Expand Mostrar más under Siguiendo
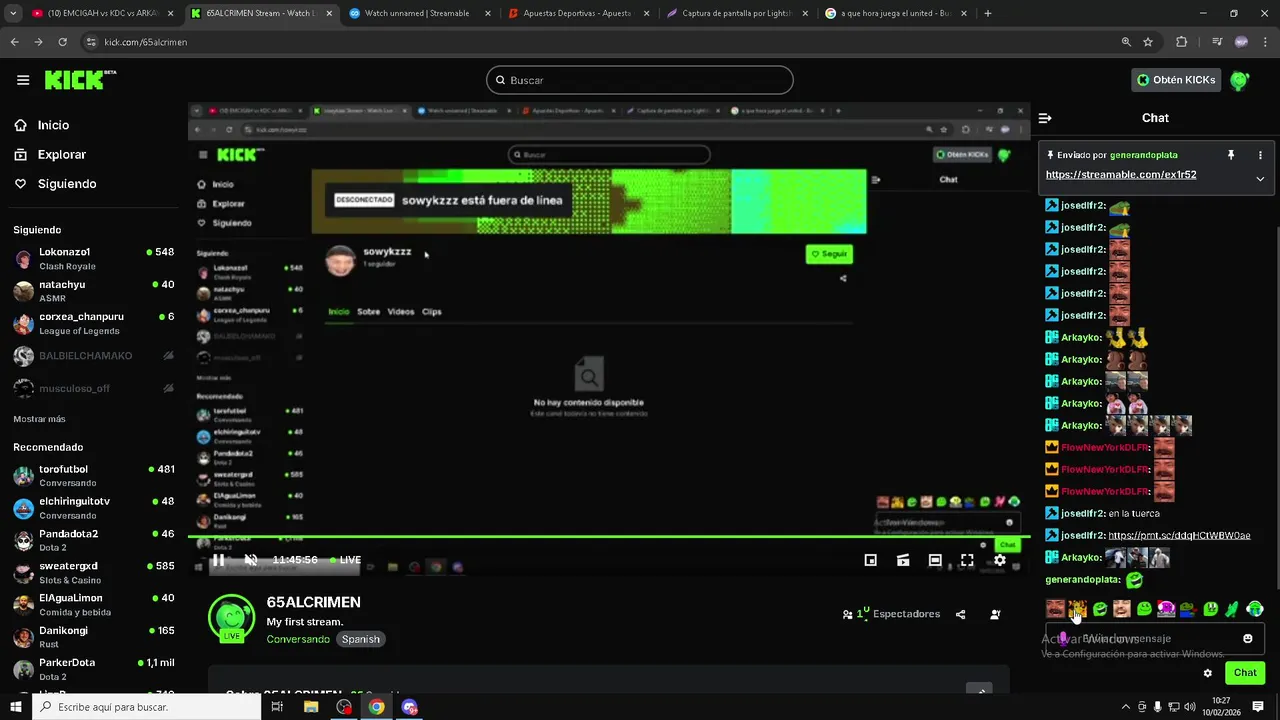1280x720 pixels. [39, 419]
